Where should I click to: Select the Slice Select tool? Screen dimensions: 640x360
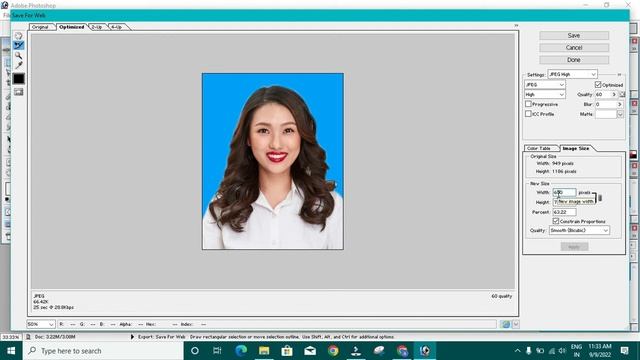tap(18, 45)
